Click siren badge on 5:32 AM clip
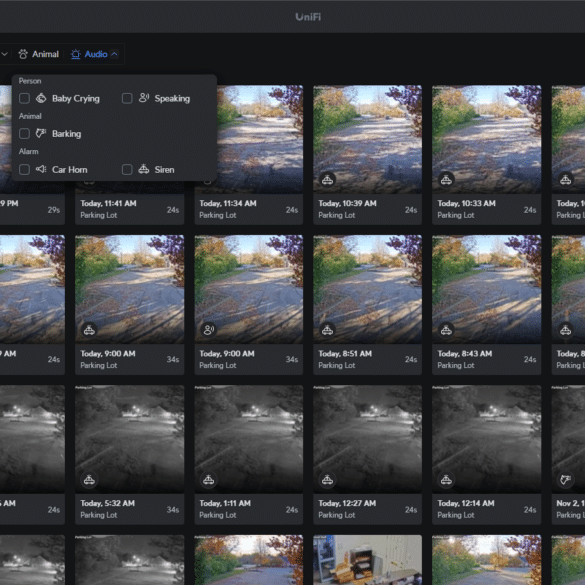The width and height of the screenshot is (585, 585). pyautogui.click(x=89, y=480)
